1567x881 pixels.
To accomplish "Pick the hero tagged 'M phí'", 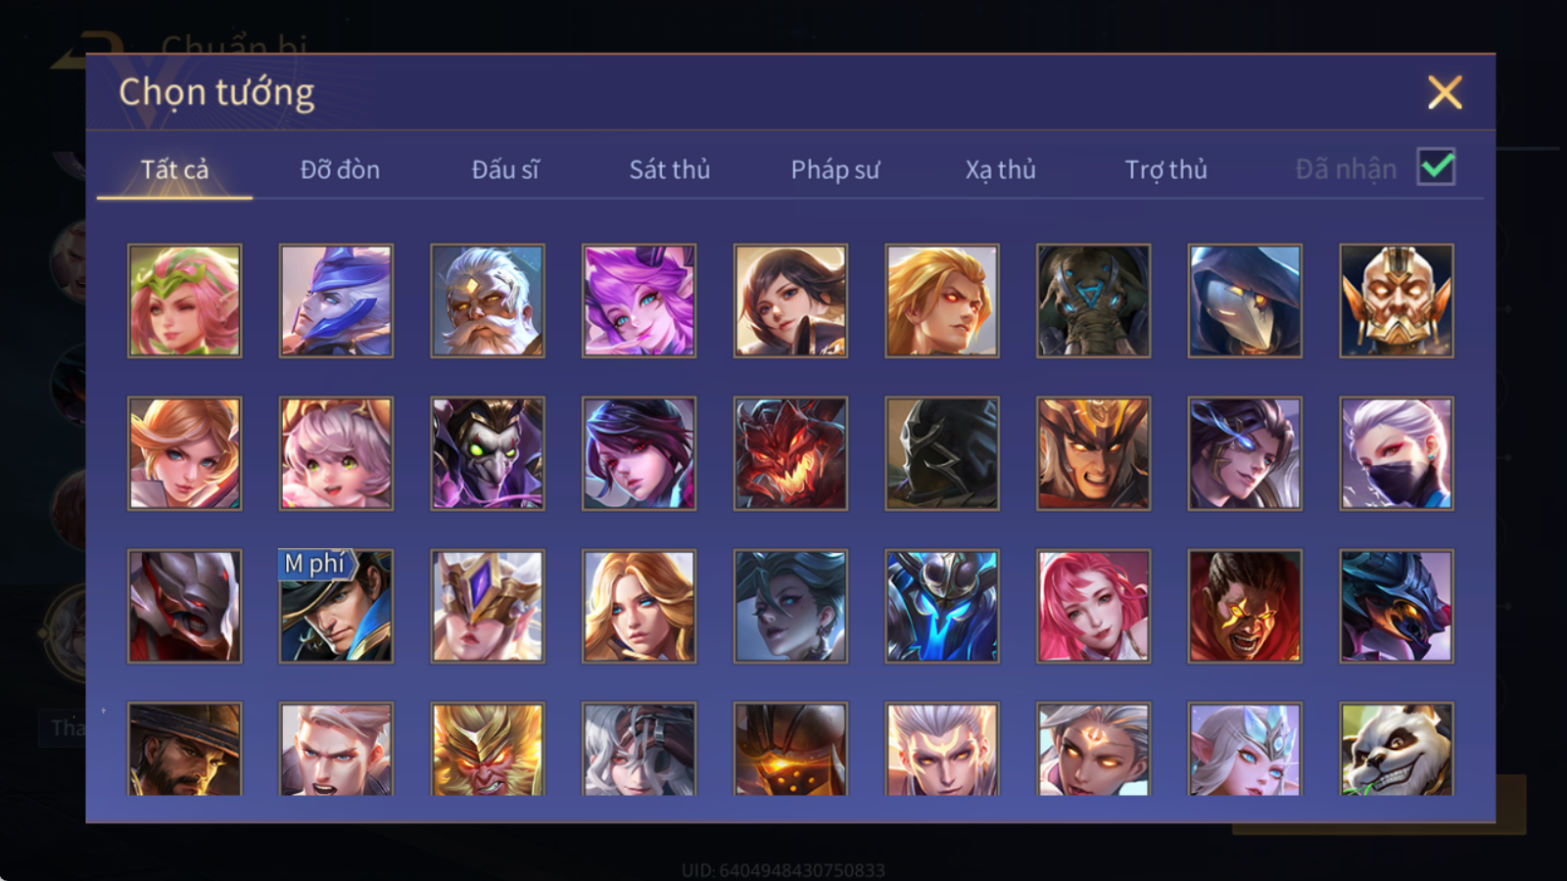I will [x=336, y=606].
